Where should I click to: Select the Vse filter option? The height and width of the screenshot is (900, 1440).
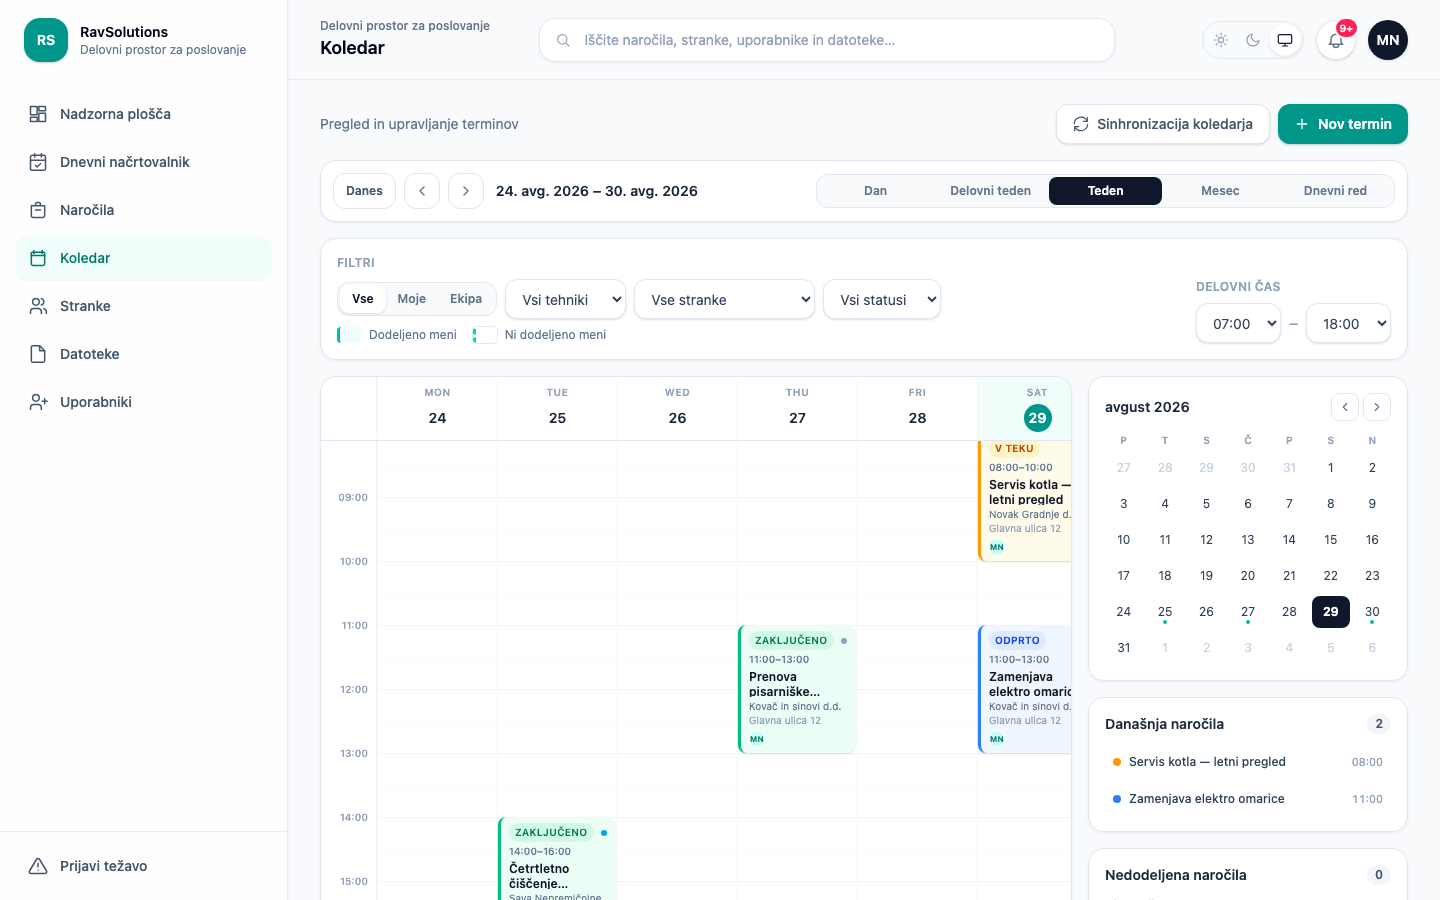click(x=363, y=299)
